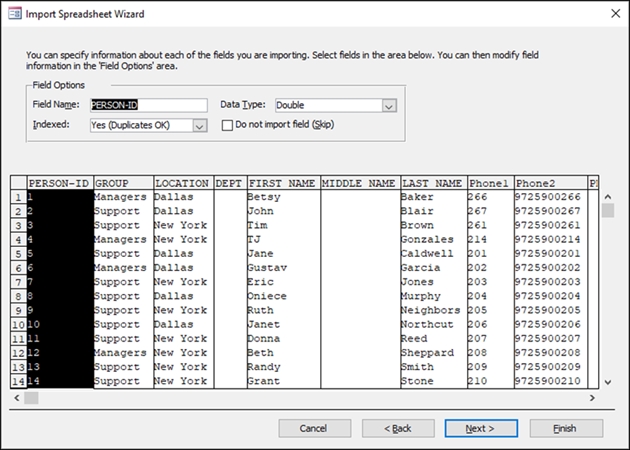
Task: Click the horizontal scrollbar thumb
Action: coord(31,398)
